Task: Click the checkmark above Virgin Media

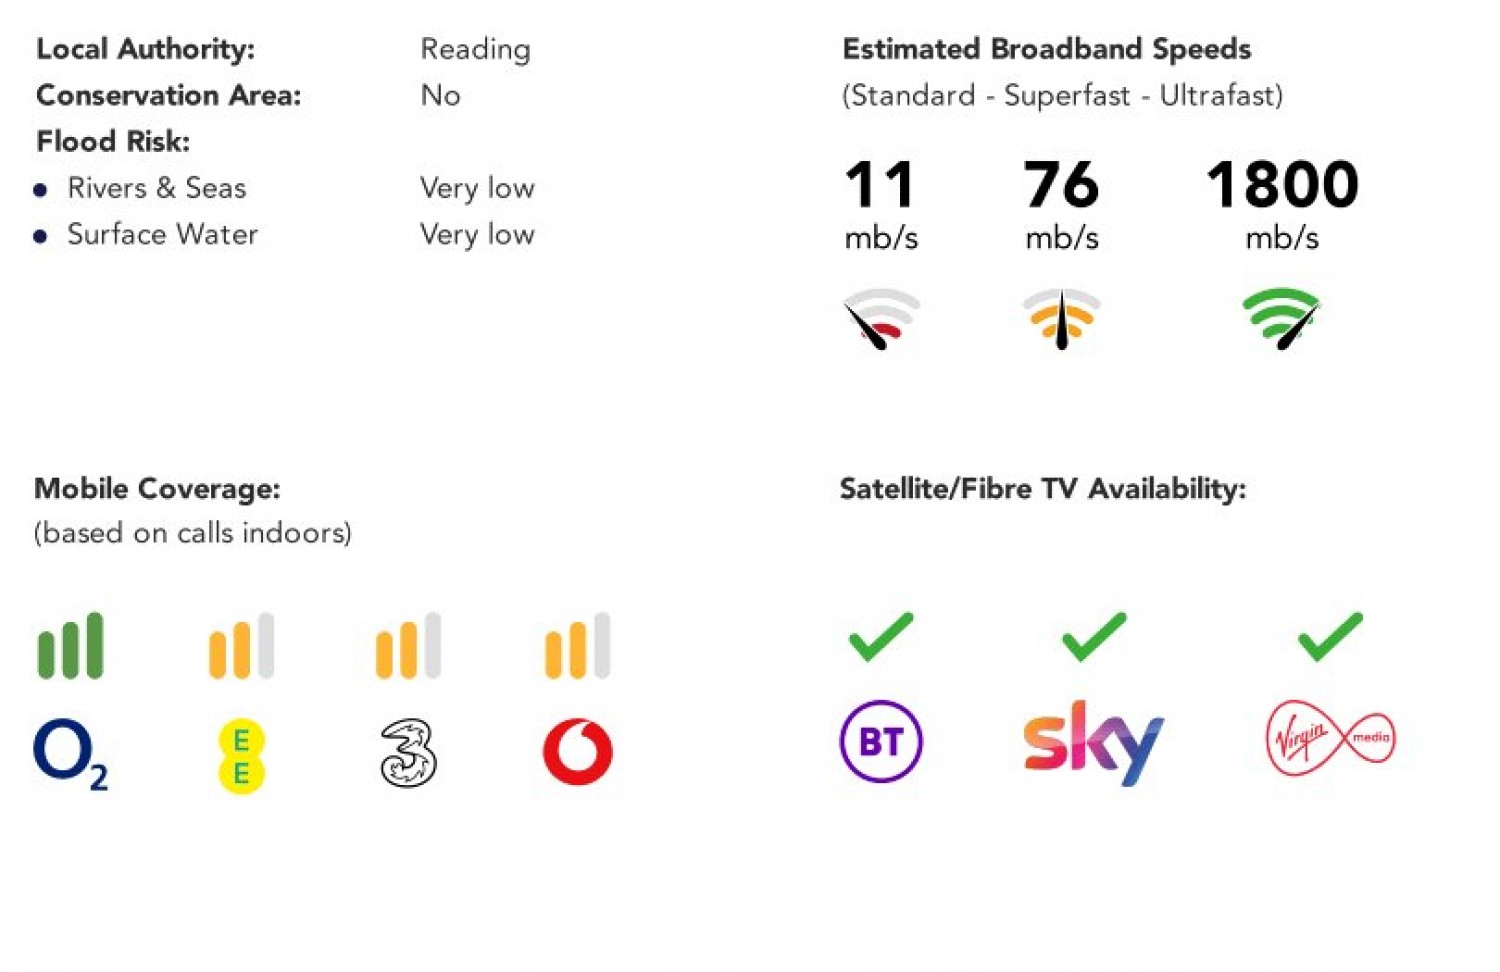Action: pyautogui.click(x=1330, y=636)
